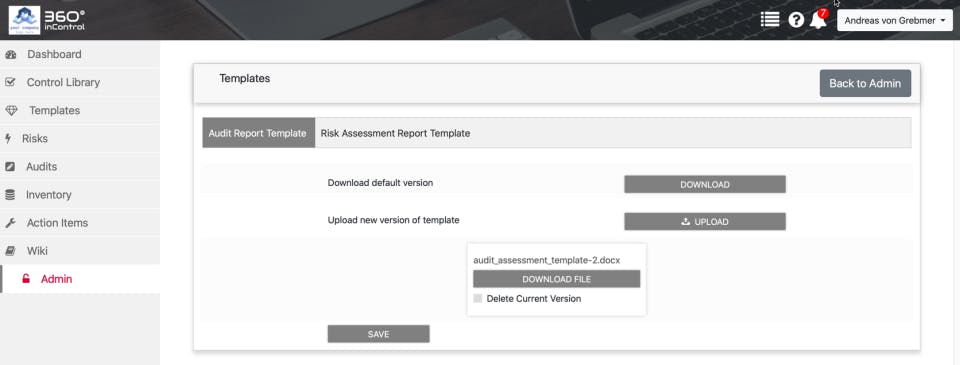Expand the Andreas von Grebmer user dropdown
Screen dimensions: 960x365
894,20
